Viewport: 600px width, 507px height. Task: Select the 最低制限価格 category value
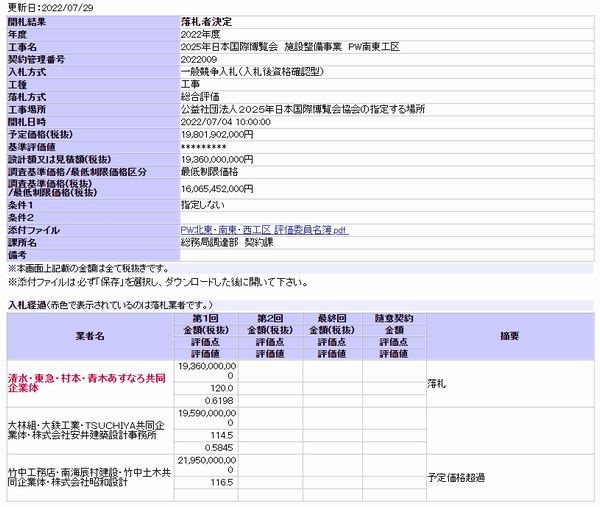click(x=209, y=172)
